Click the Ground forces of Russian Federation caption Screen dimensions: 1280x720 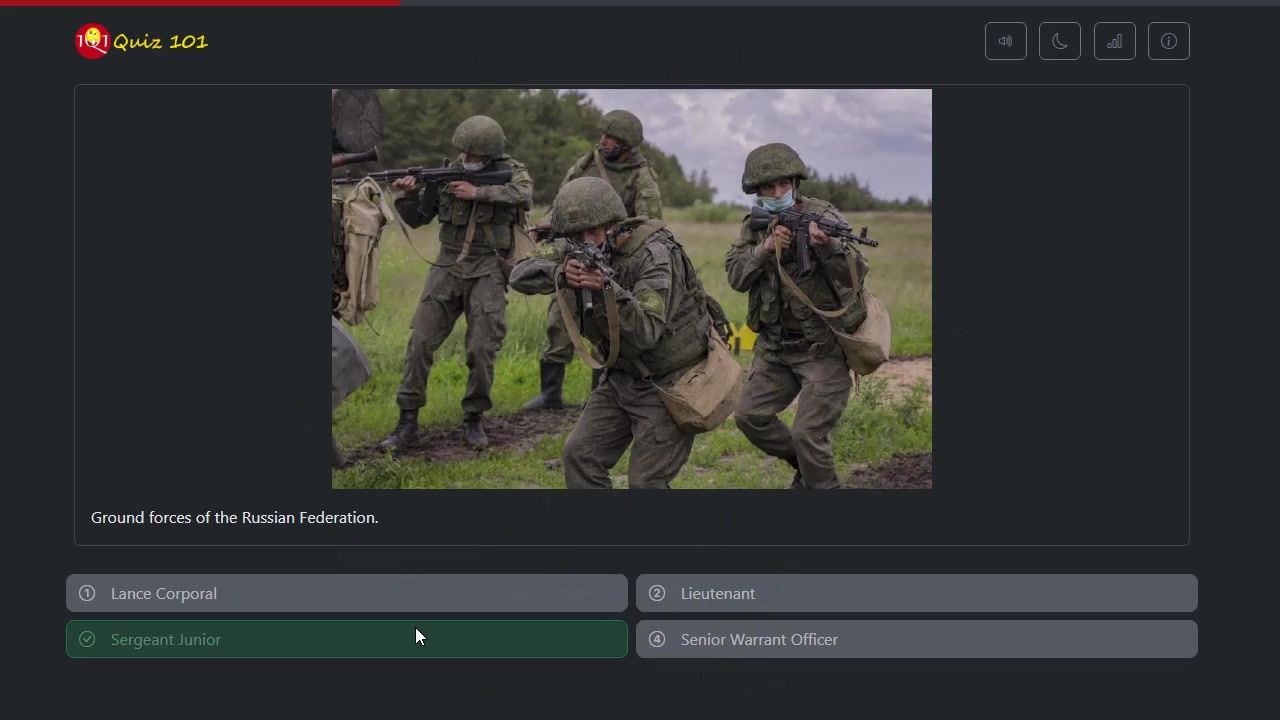point(234,517)
